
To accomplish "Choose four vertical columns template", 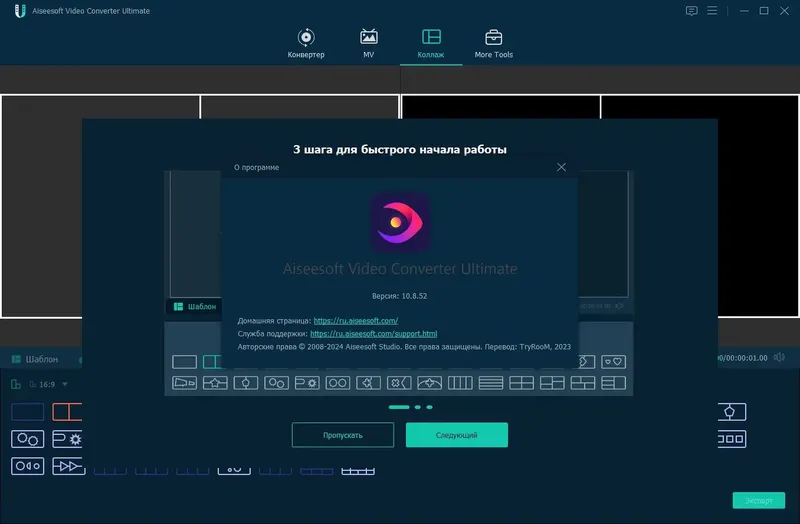I will pos(460,383).
